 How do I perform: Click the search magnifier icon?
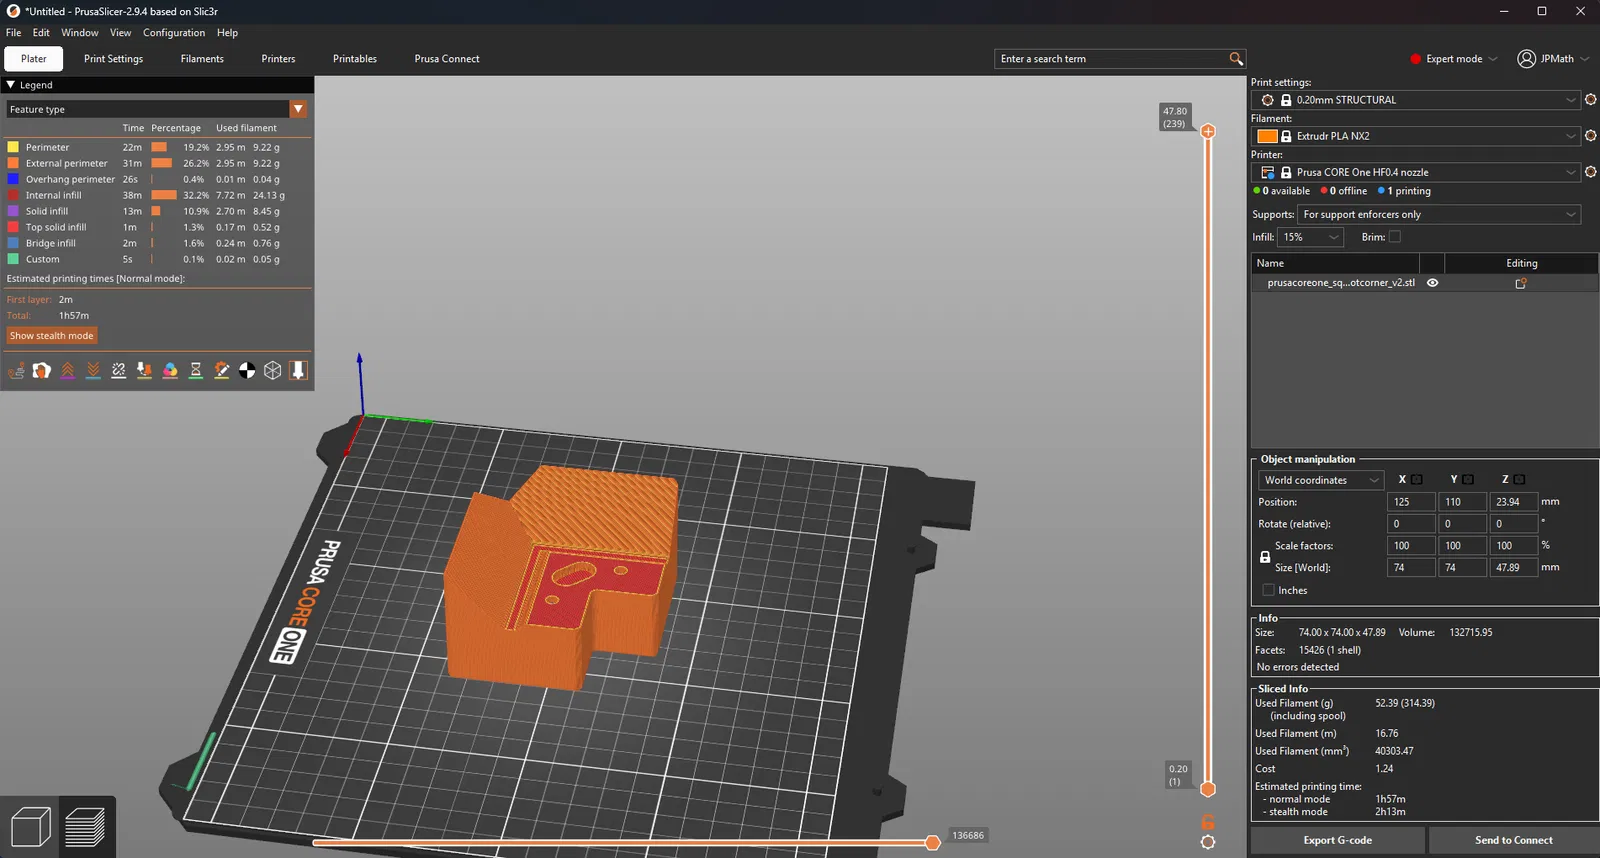(1236, 59)
